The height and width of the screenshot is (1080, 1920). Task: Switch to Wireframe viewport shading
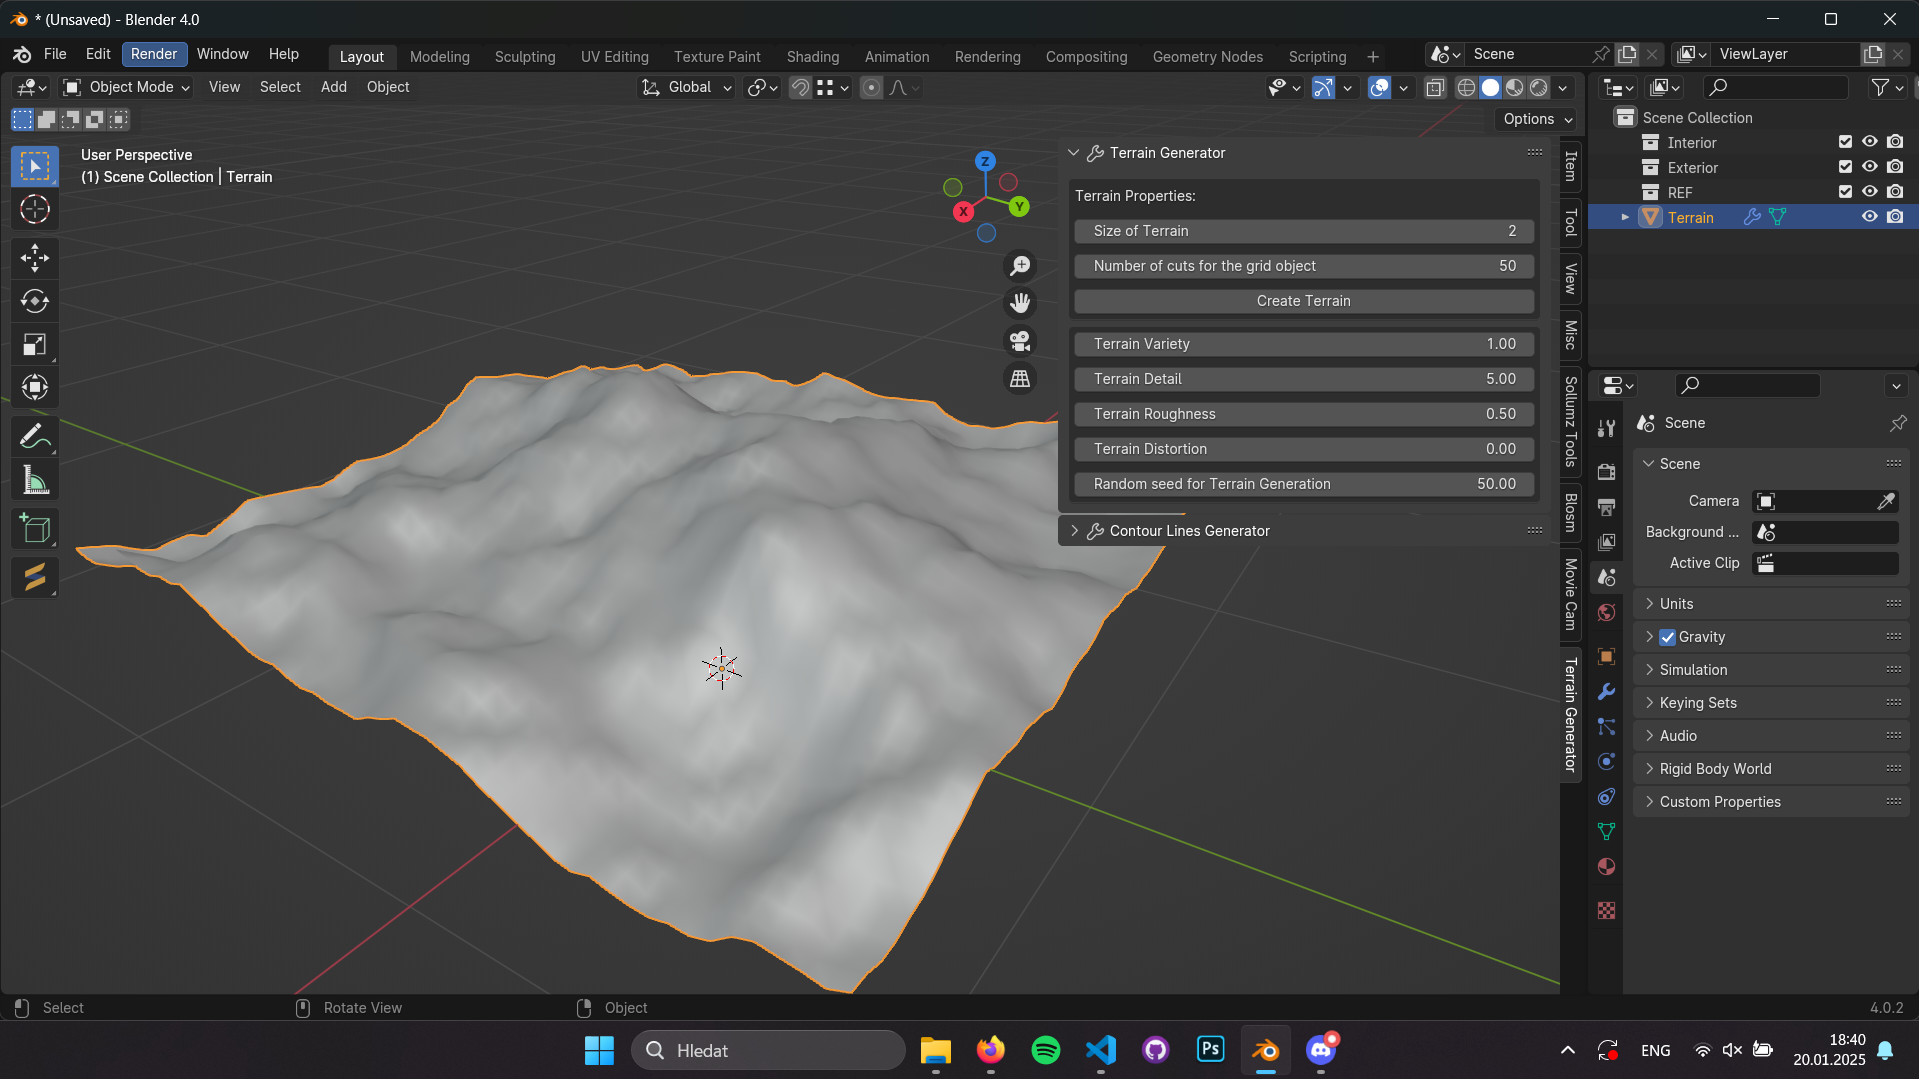point(1466,88)
